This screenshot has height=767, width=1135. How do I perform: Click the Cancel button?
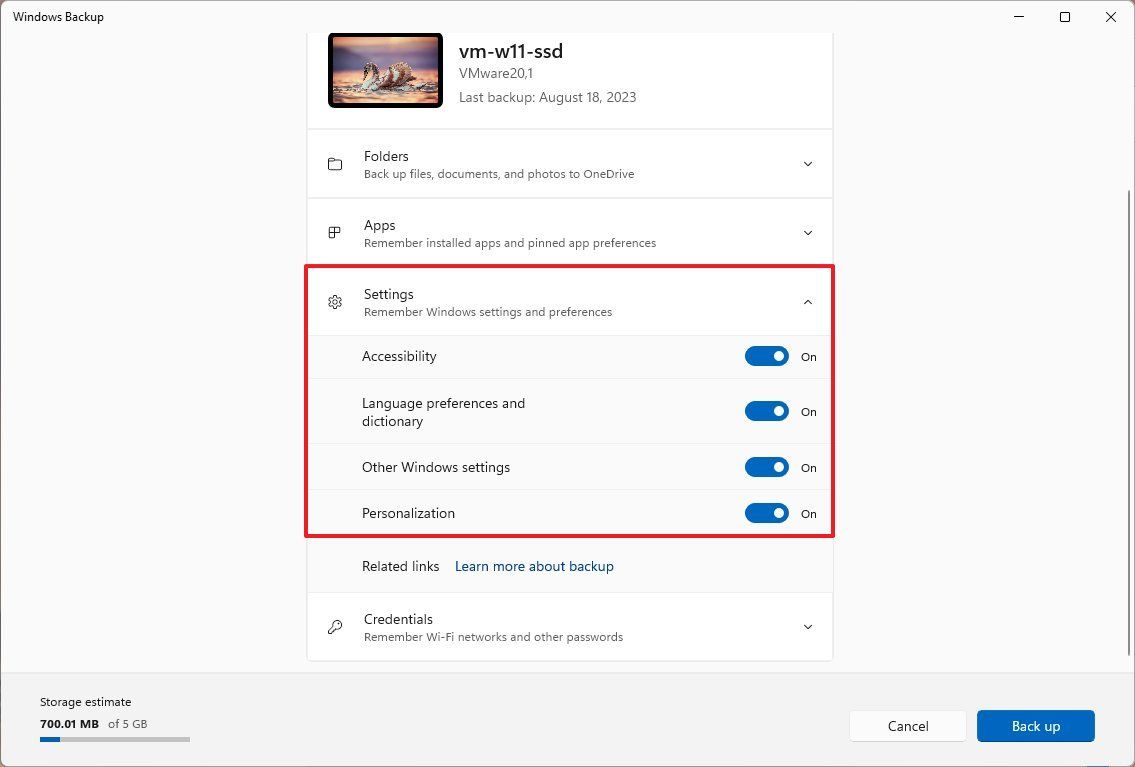[907, 726]
